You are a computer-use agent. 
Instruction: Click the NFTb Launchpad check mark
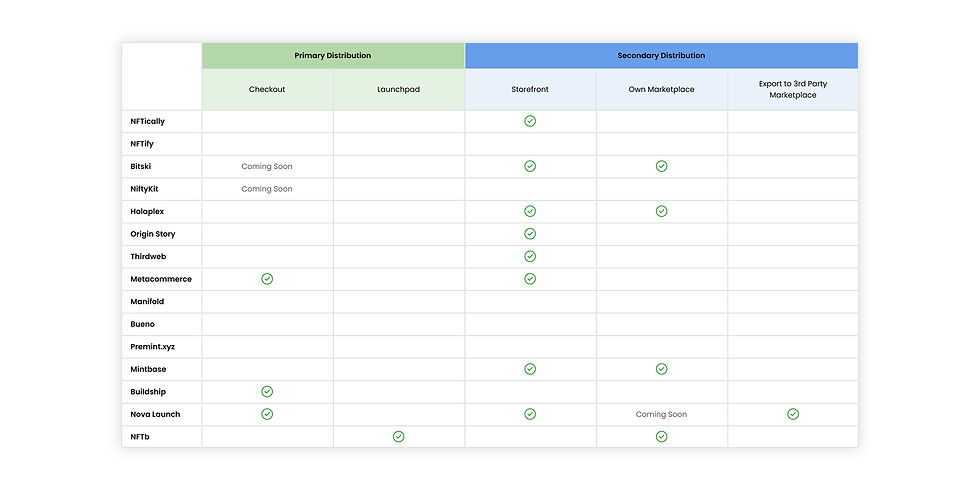[398, 436]
